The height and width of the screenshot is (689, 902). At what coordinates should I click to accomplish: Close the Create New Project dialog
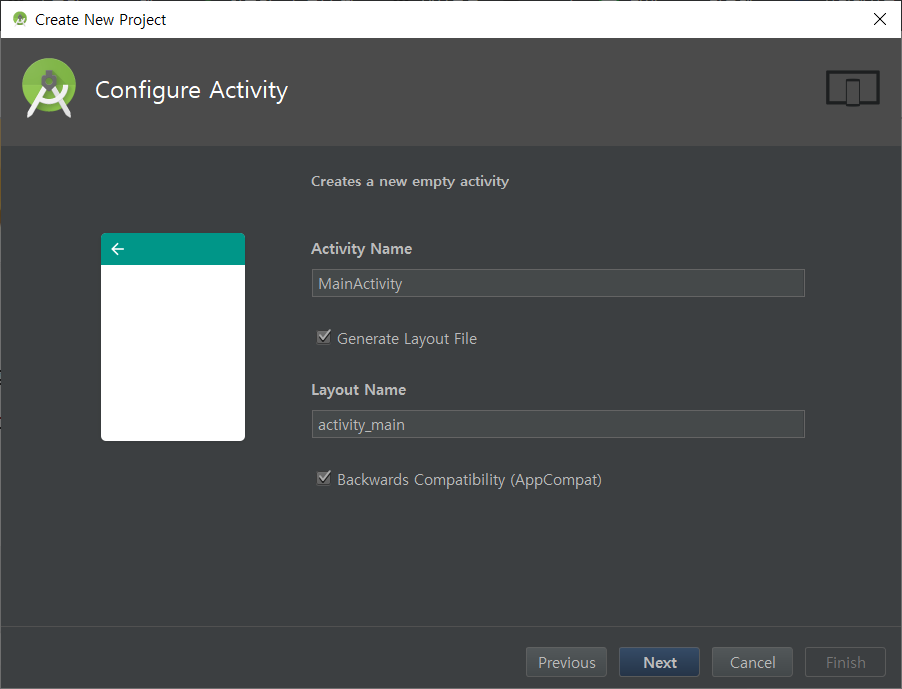pos(880,19)
